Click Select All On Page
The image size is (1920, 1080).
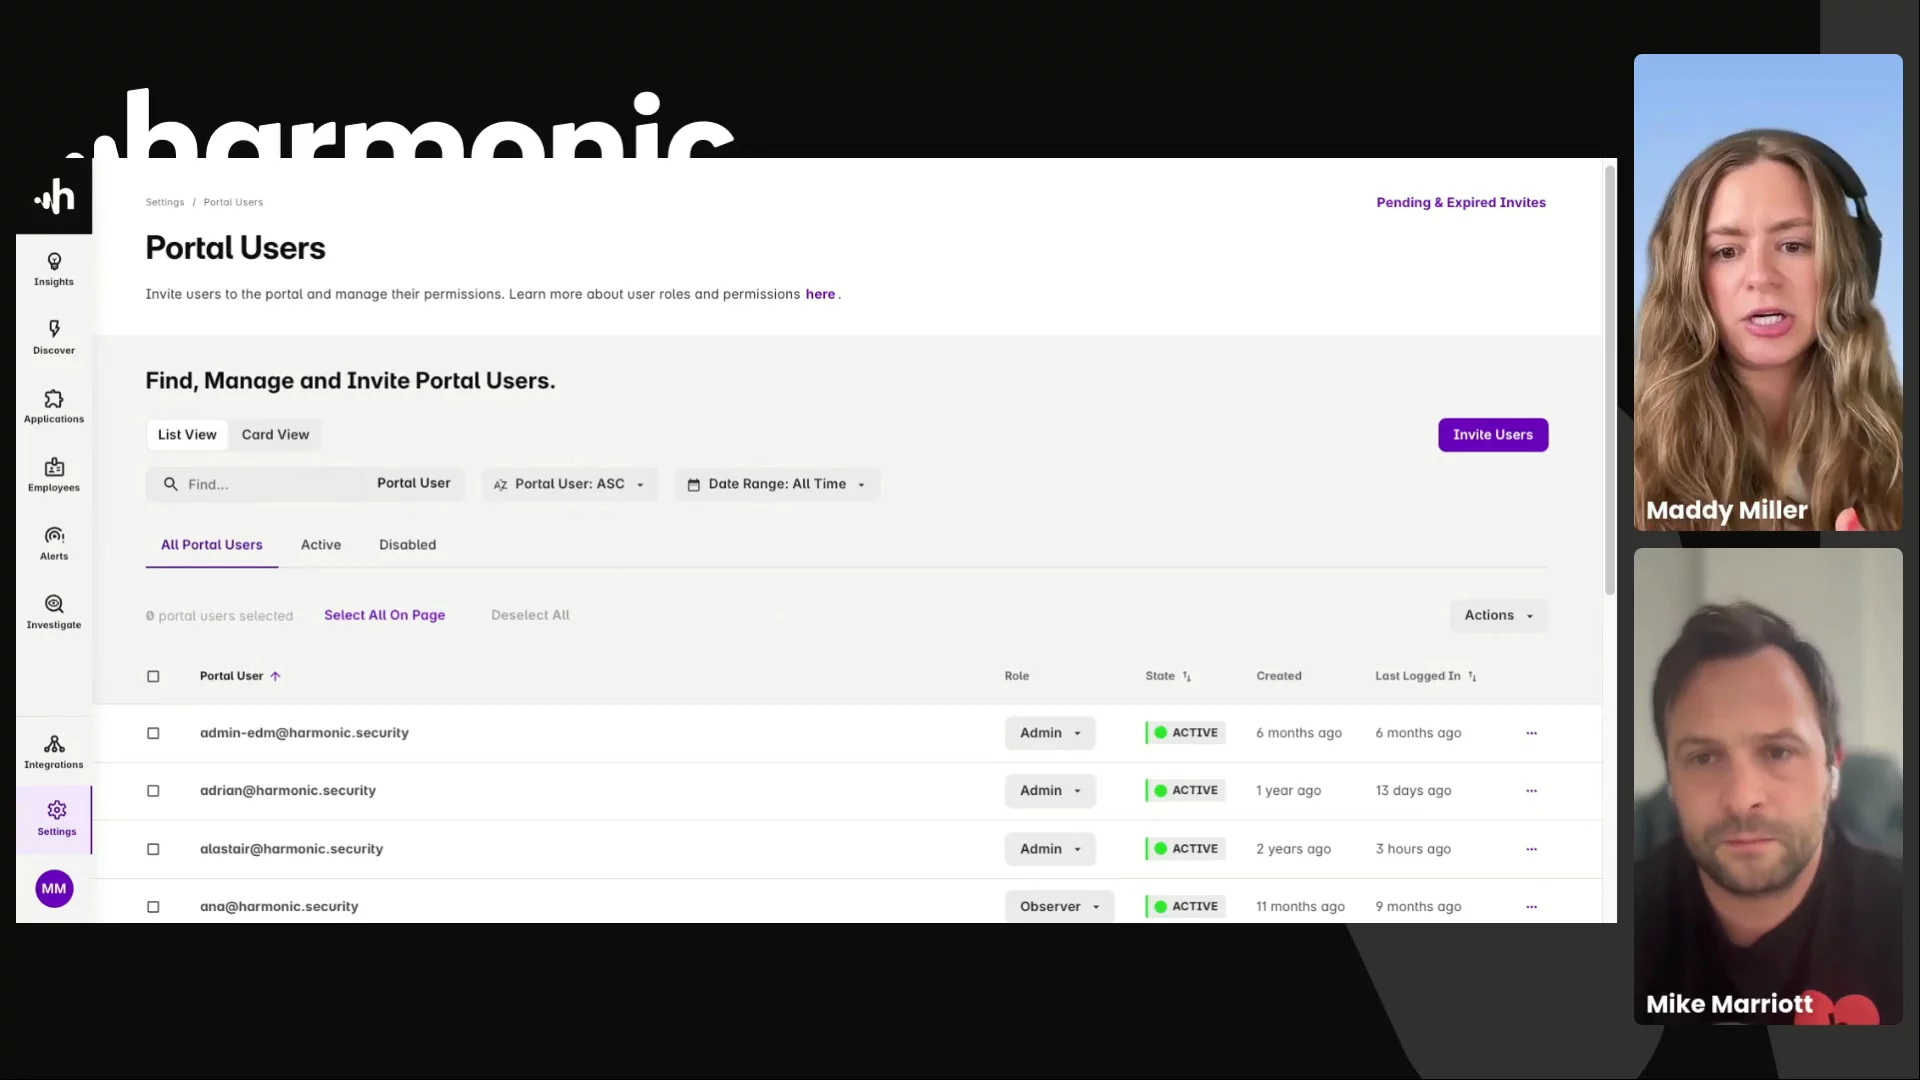point(384,615)
